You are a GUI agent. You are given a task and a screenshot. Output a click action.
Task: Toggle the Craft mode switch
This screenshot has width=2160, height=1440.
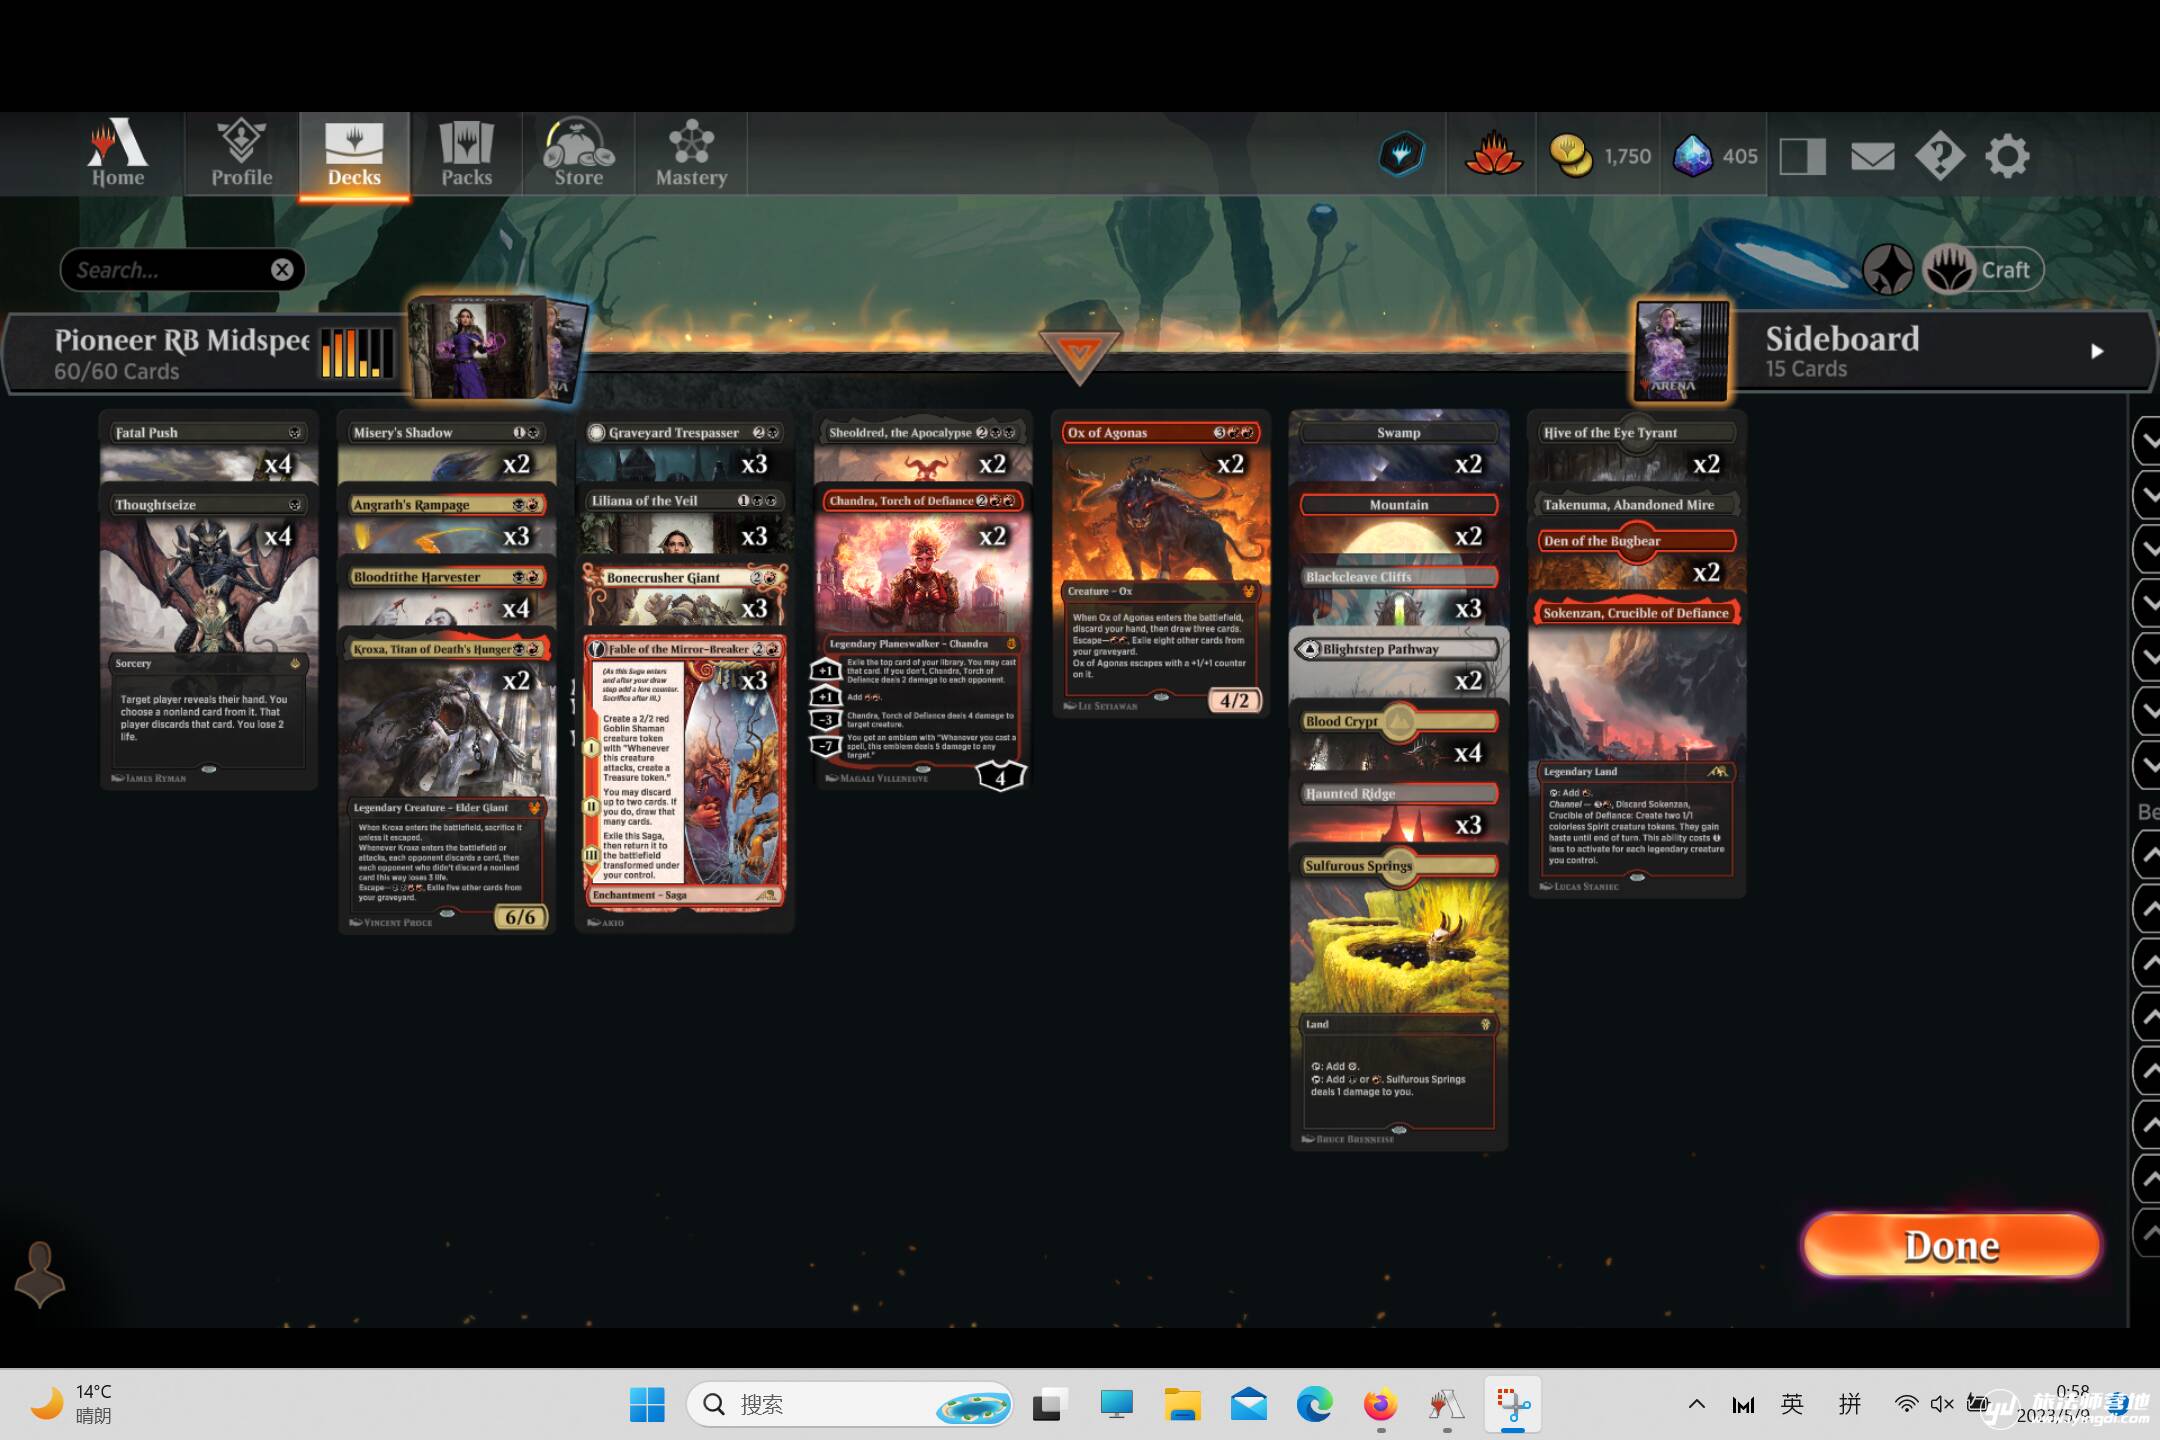coord(1982,270)
